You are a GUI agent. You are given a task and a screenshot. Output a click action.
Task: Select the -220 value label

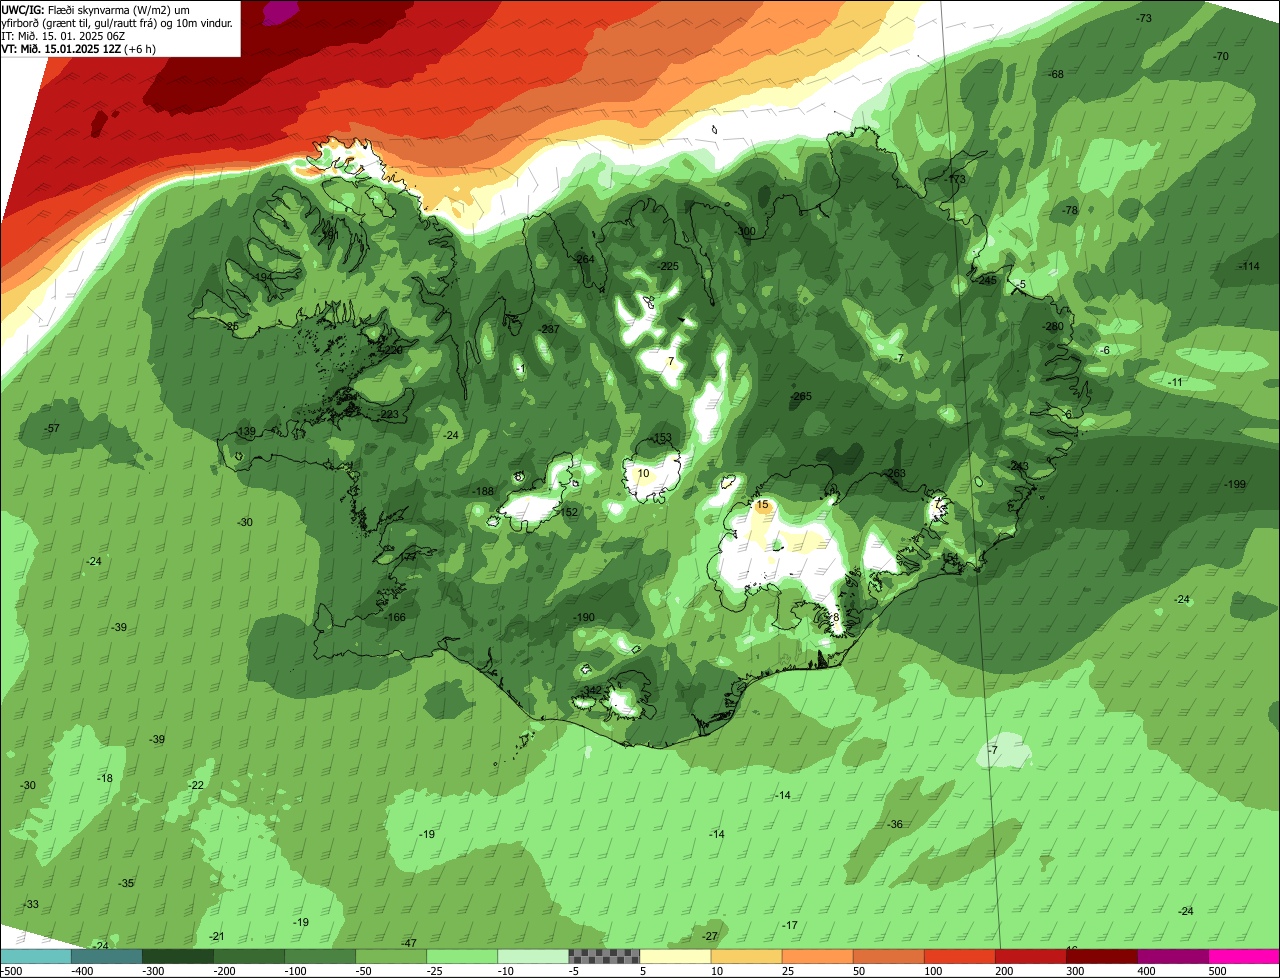(x=391, y=350)
